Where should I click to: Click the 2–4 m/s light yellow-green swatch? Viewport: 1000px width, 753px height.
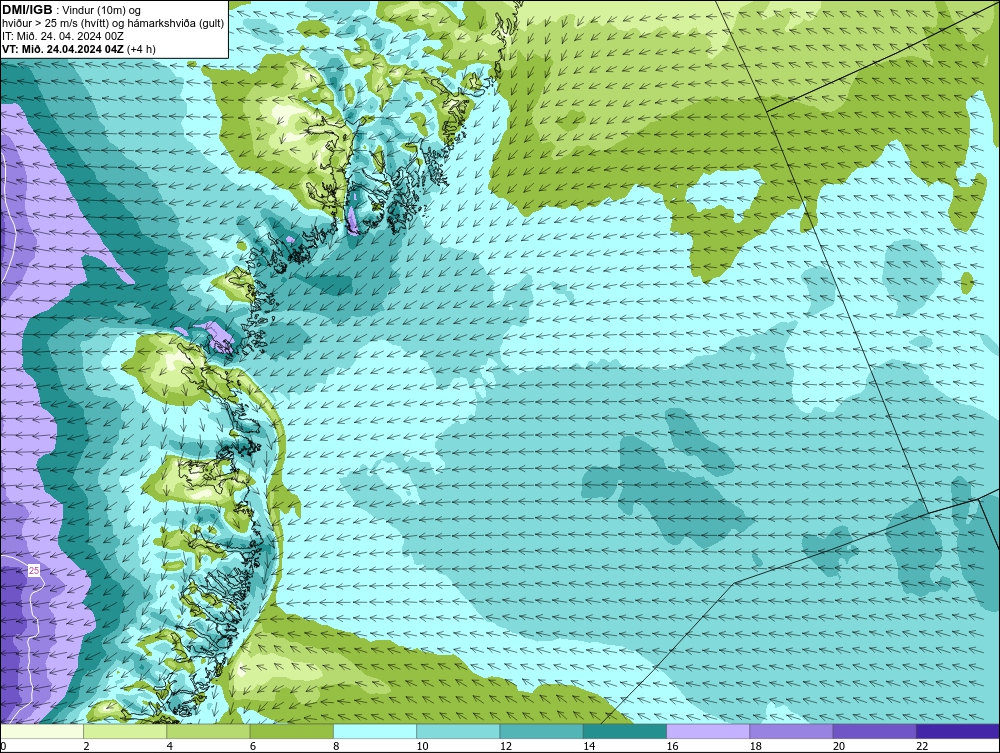click(x=125, y=731)
